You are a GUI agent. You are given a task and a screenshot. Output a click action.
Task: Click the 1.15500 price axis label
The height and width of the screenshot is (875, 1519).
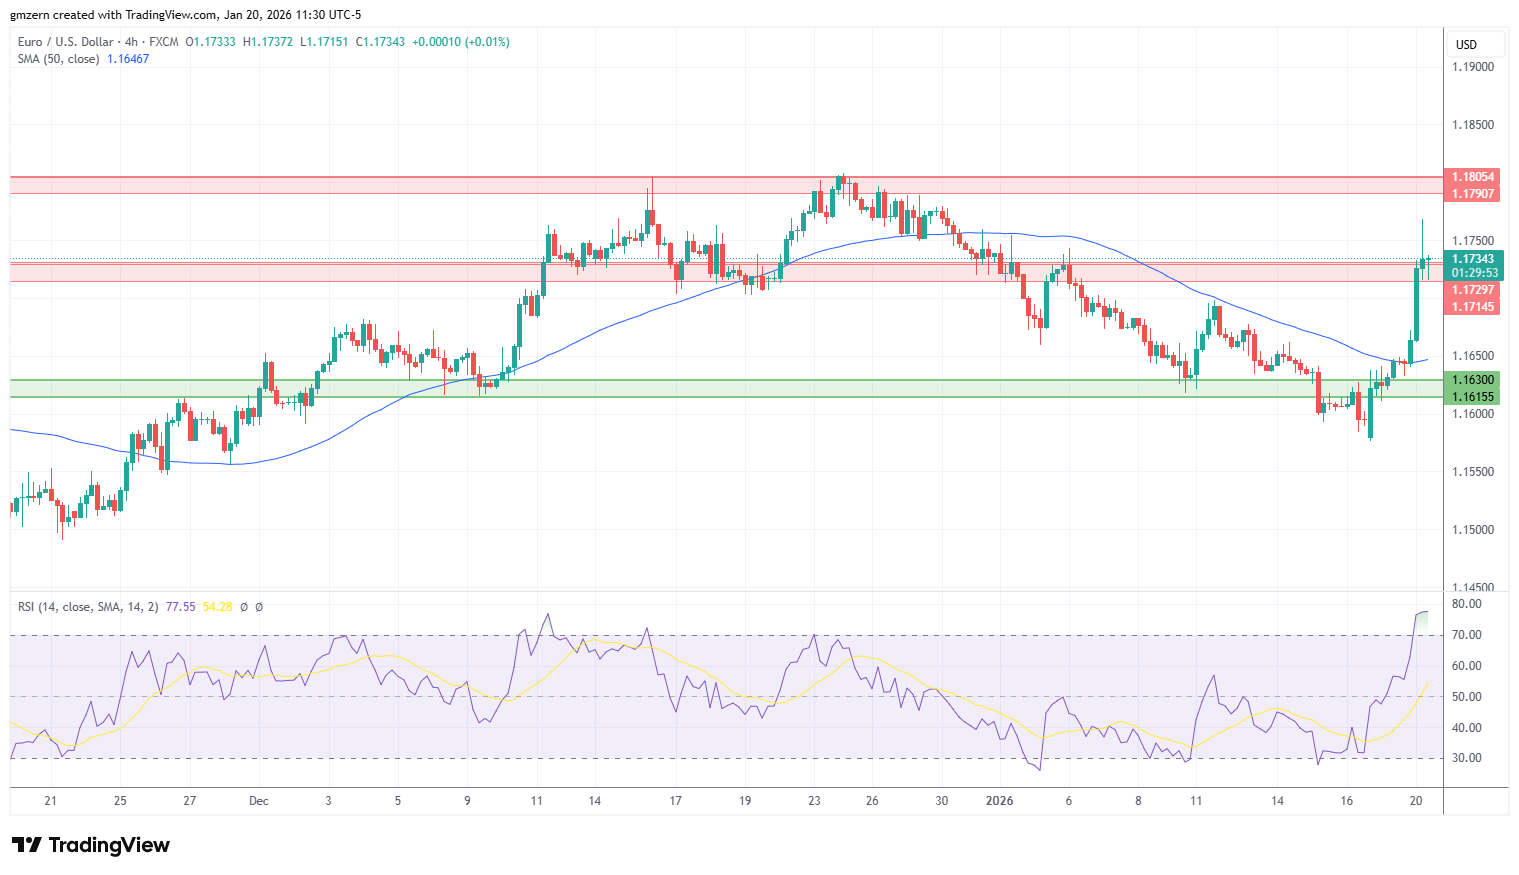[1473, 472]
